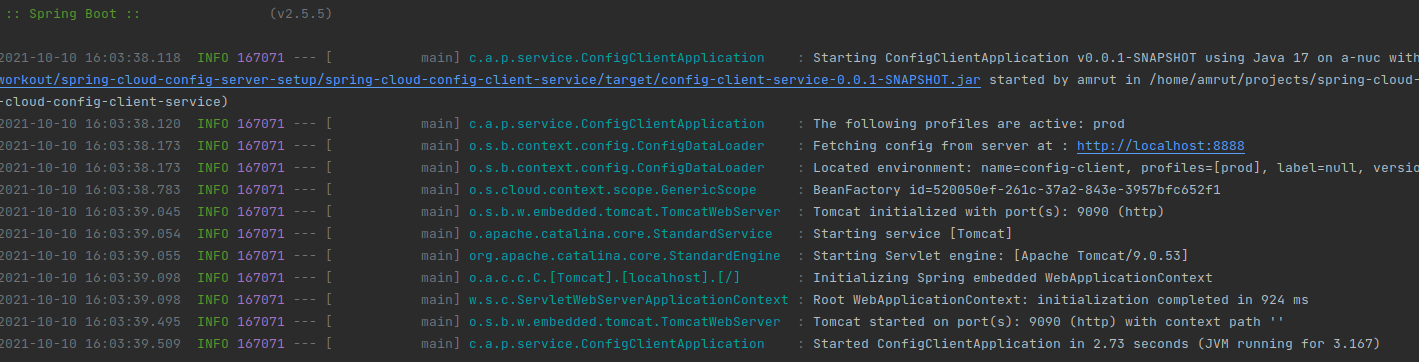
Task: Click the w.s.c.ServletWebServerApplicationContext logger name
Action: (628, 300)
